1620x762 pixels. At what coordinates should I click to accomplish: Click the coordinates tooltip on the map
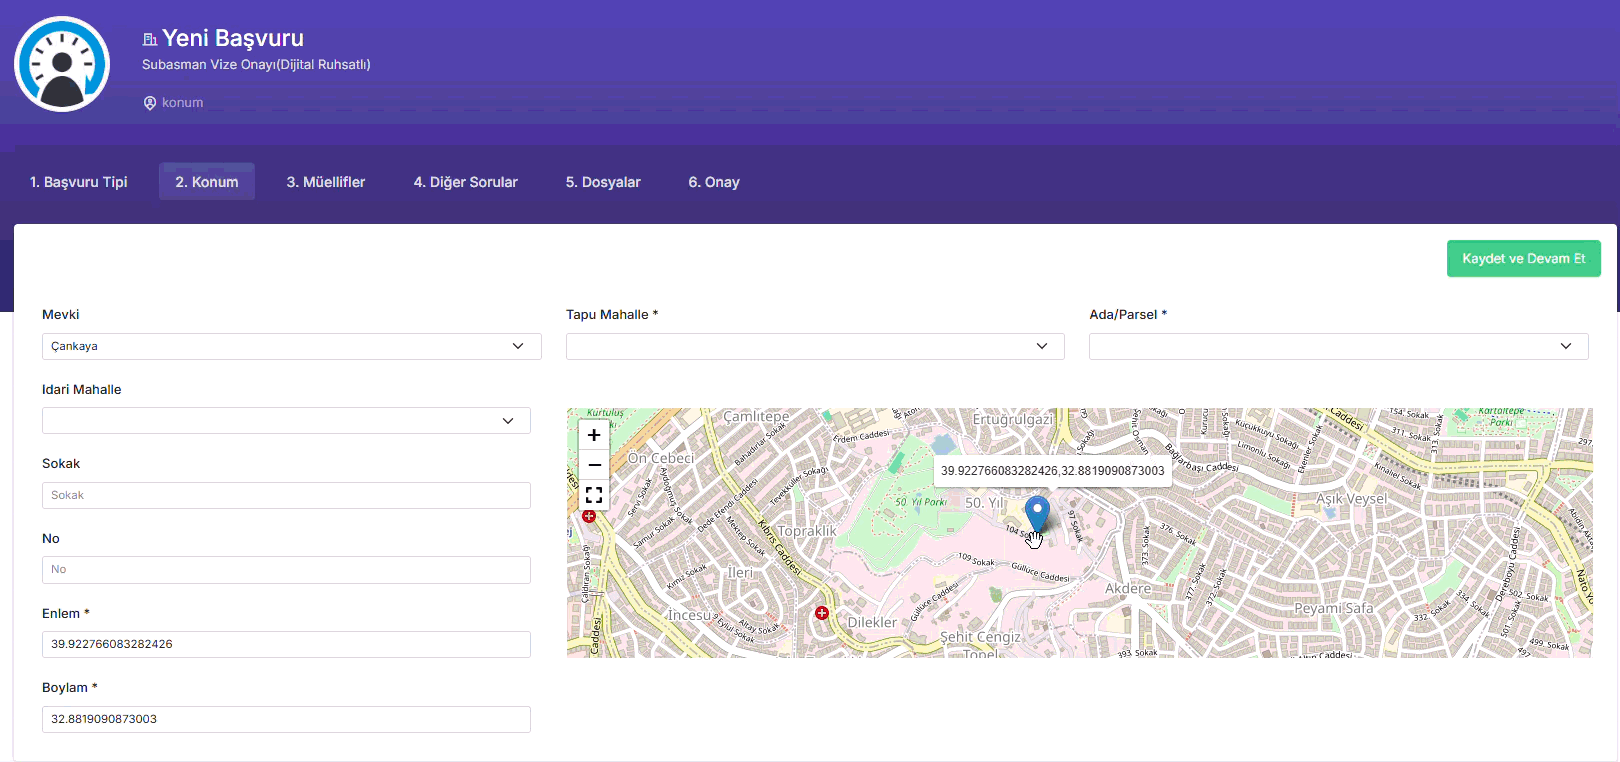(x=1053, y=471)
